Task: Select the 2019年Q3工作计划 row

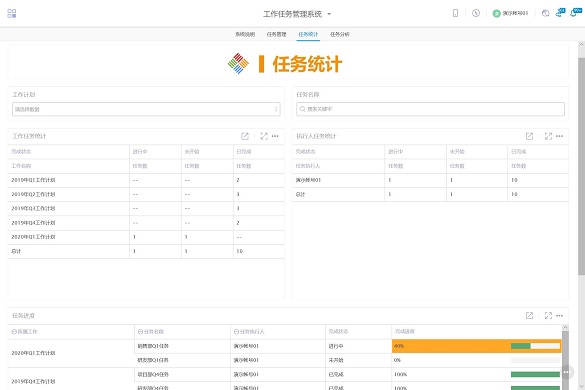Action: pos(146,209)
